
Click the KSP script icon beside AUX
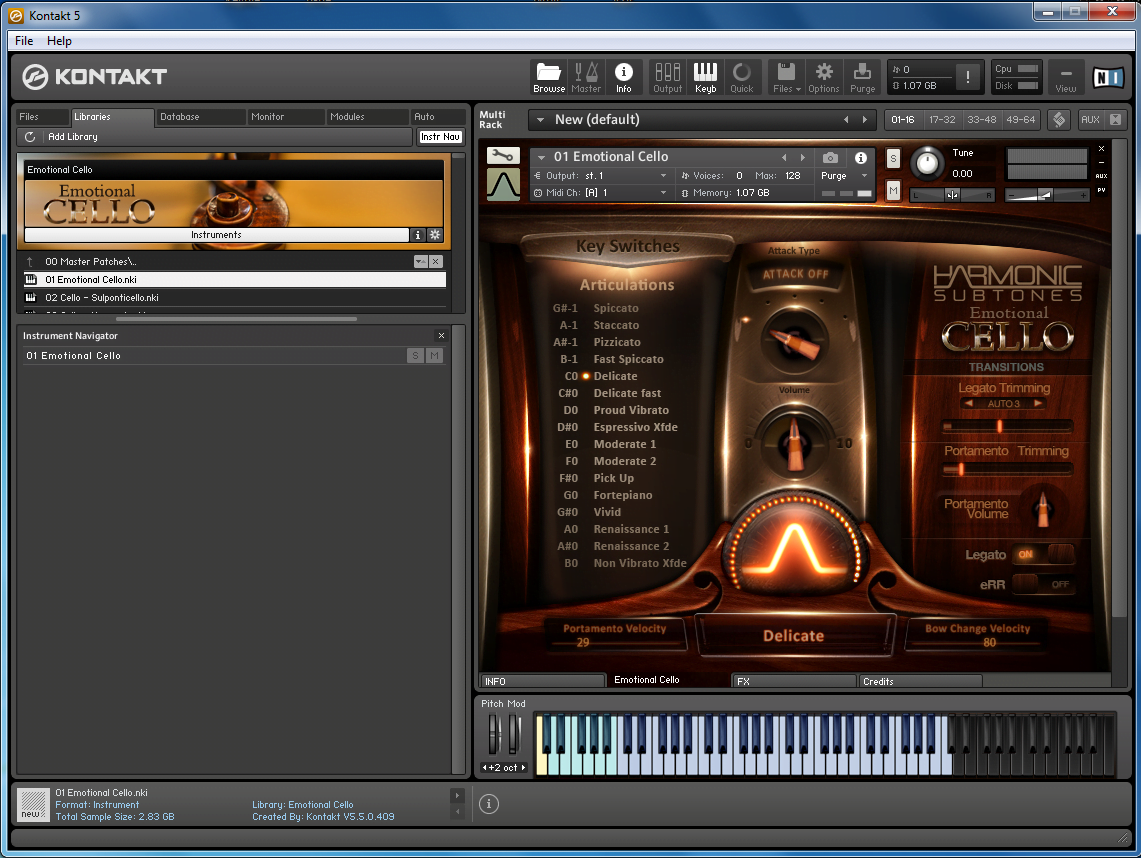[x=1060, y=119]
